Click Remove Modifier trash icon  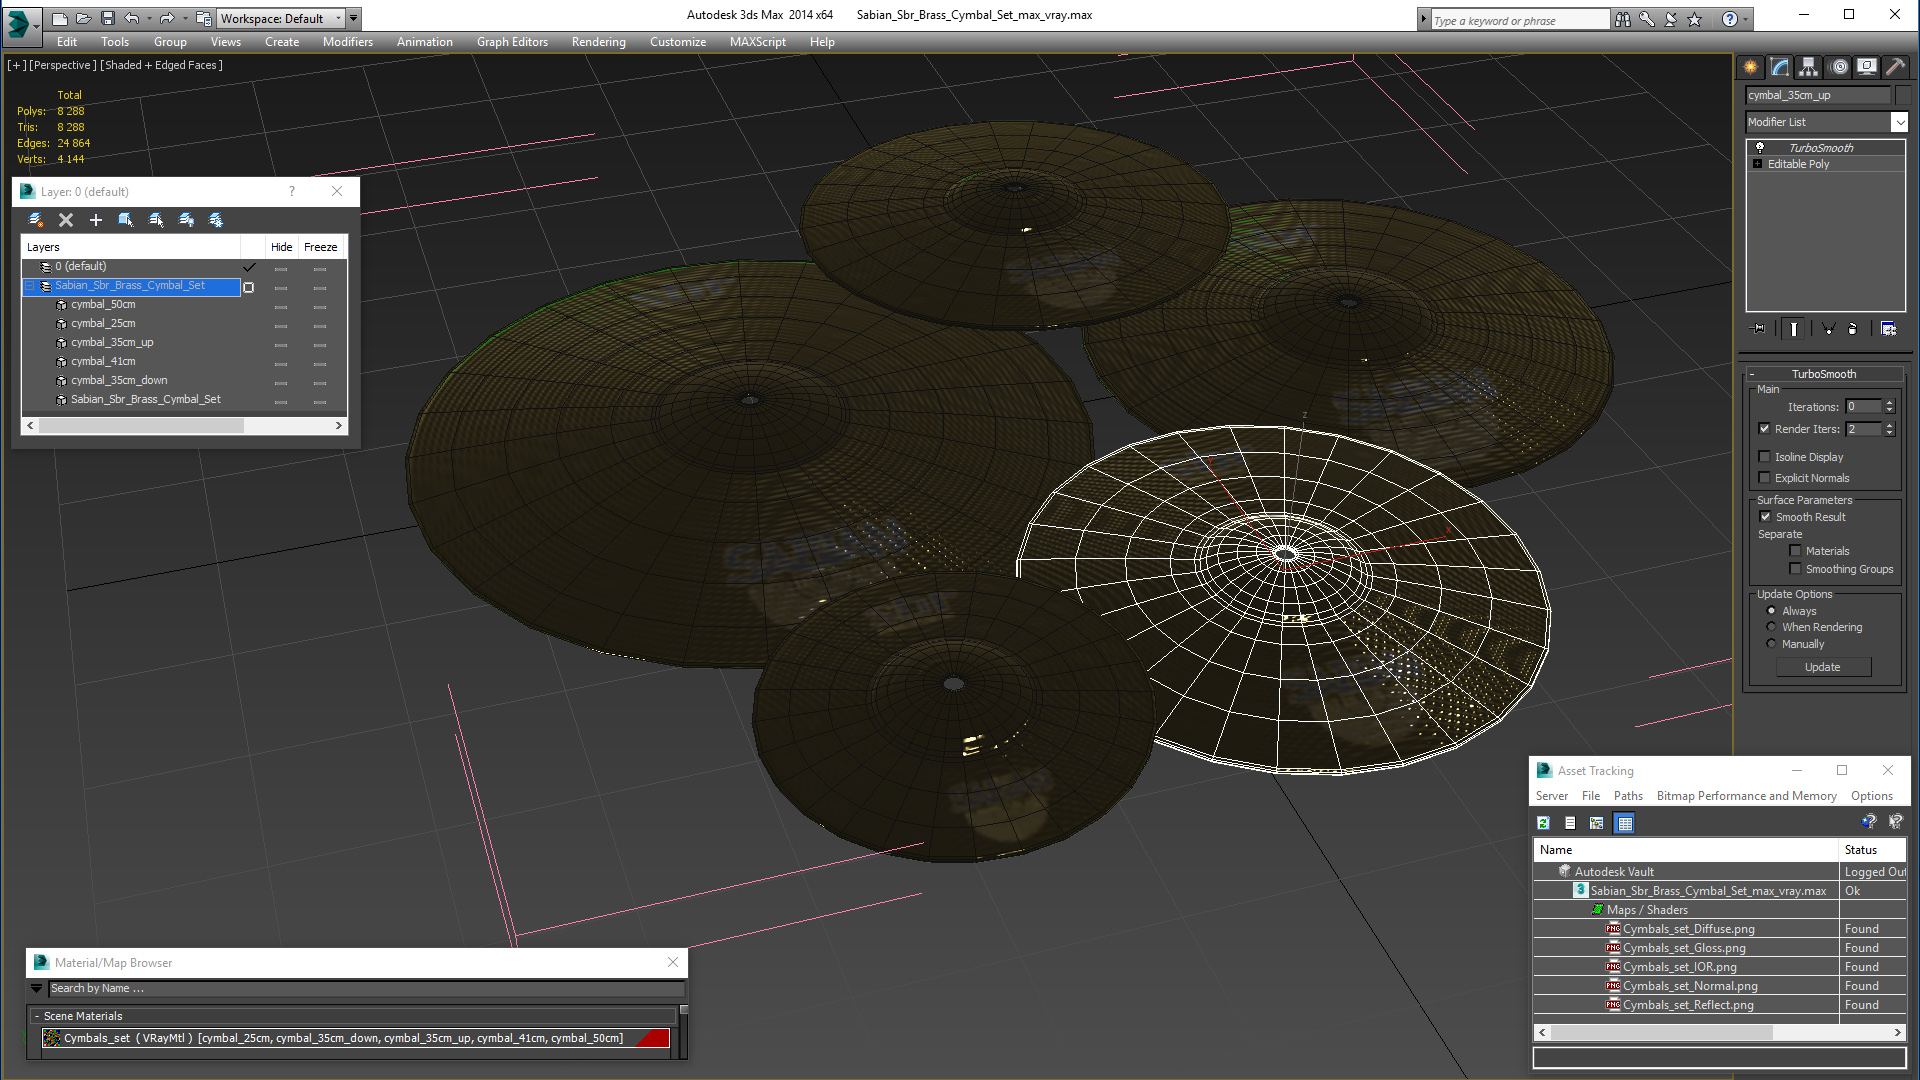point(1853,328)
